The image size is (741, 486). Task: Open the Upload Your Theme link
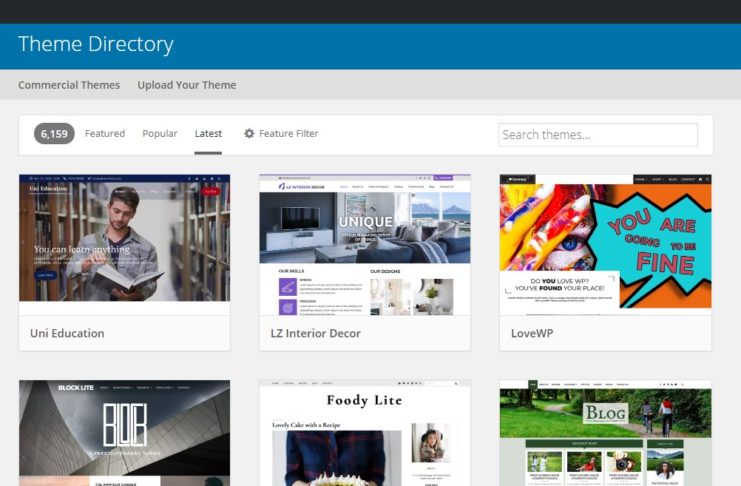tap(187, 85)
